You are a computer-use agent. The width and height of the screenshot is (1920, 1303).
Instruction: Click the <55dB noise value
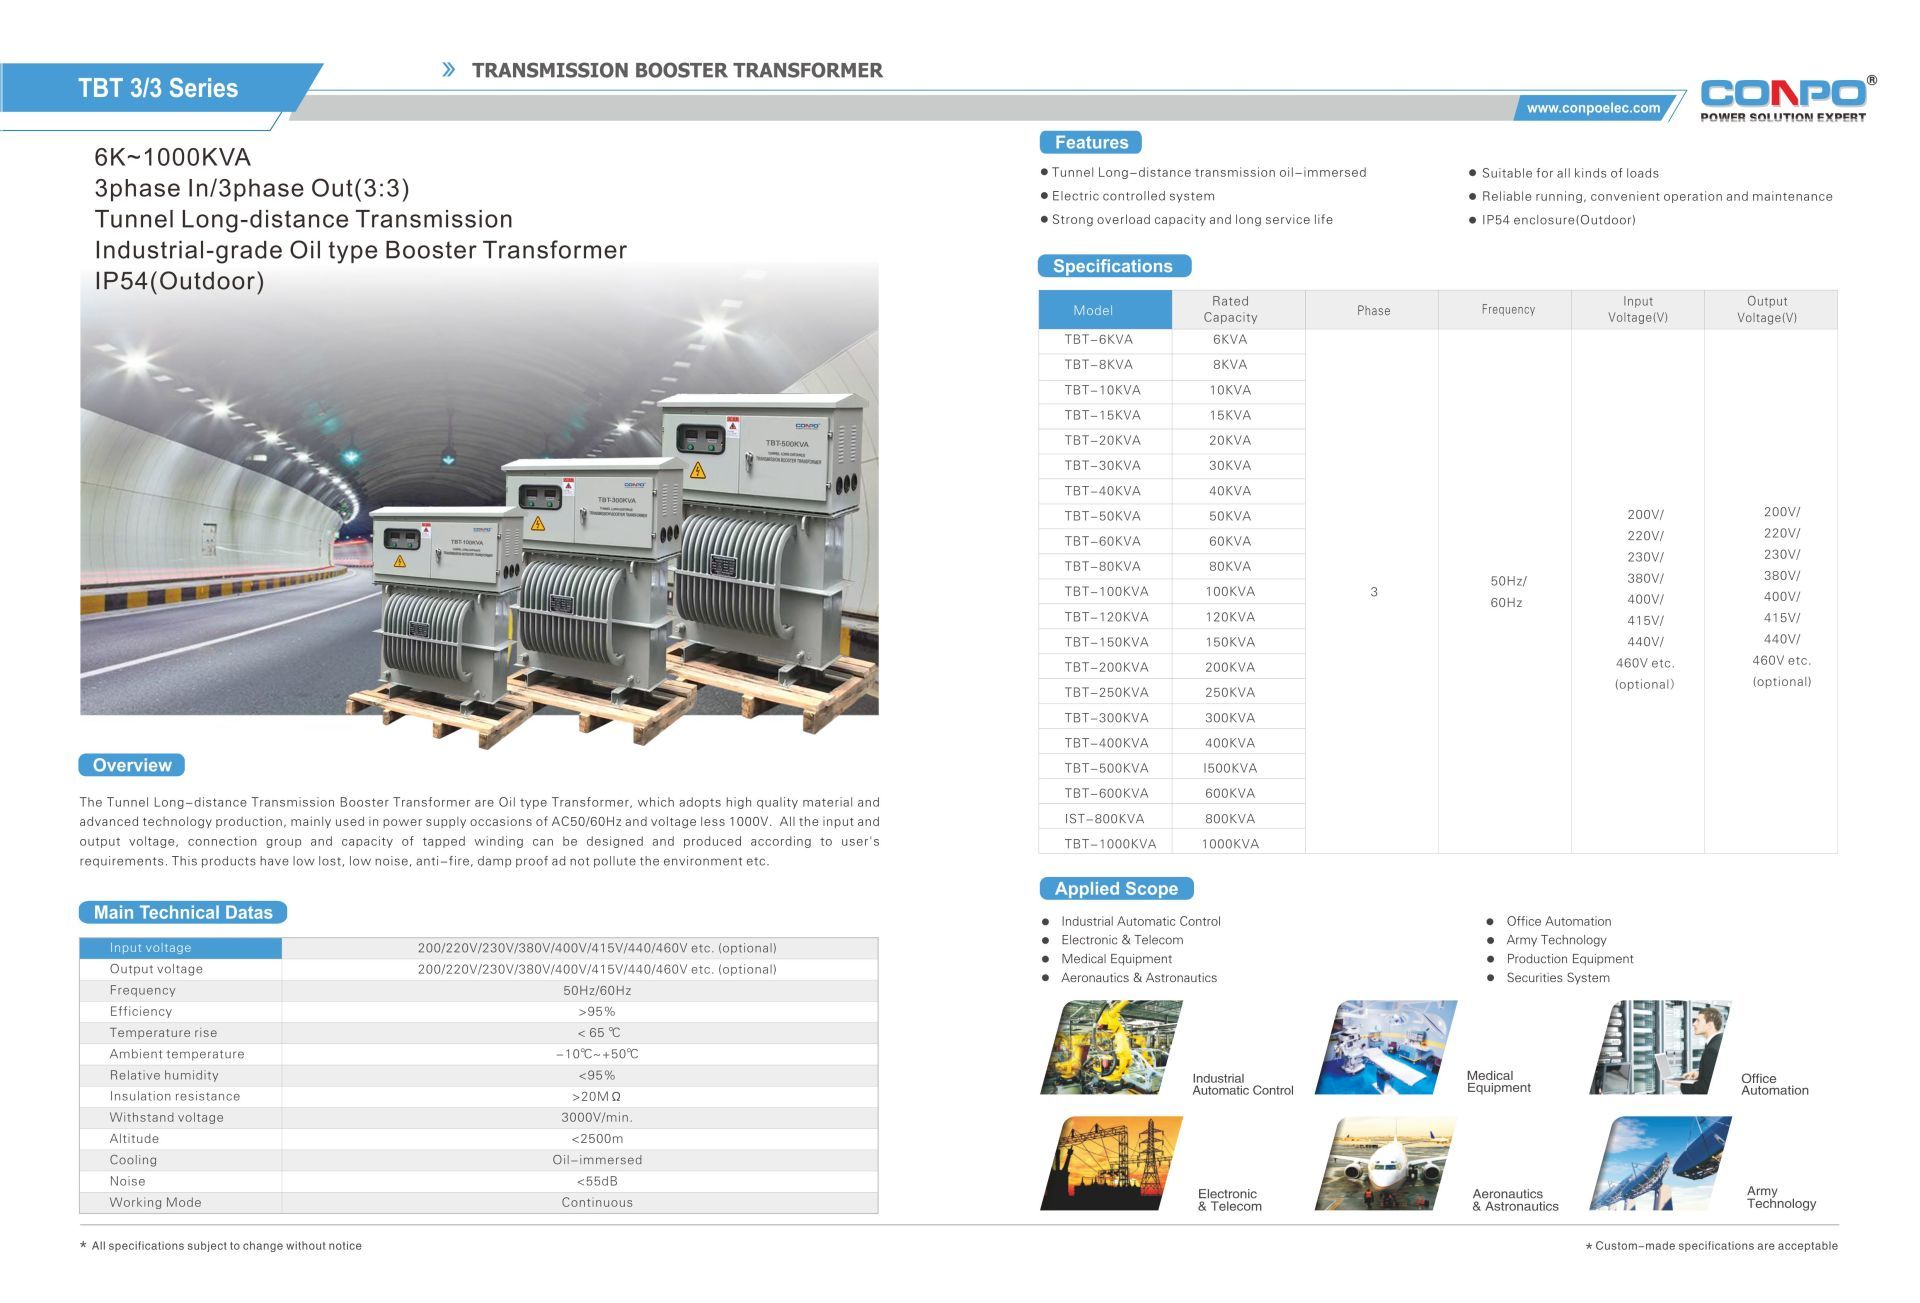click(597, 1181)
